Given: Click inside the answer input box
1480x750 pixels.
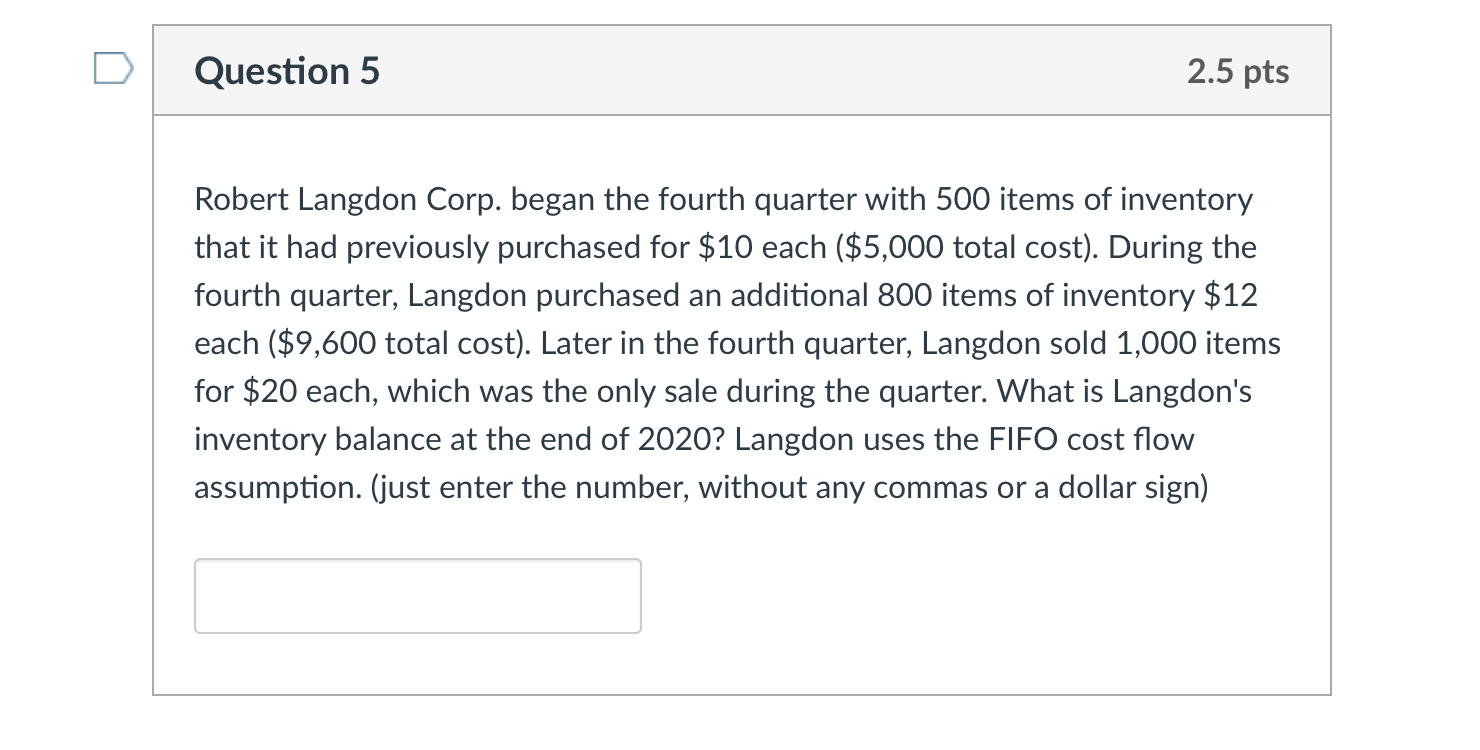Looking at the screenshot, I should 417,595.
